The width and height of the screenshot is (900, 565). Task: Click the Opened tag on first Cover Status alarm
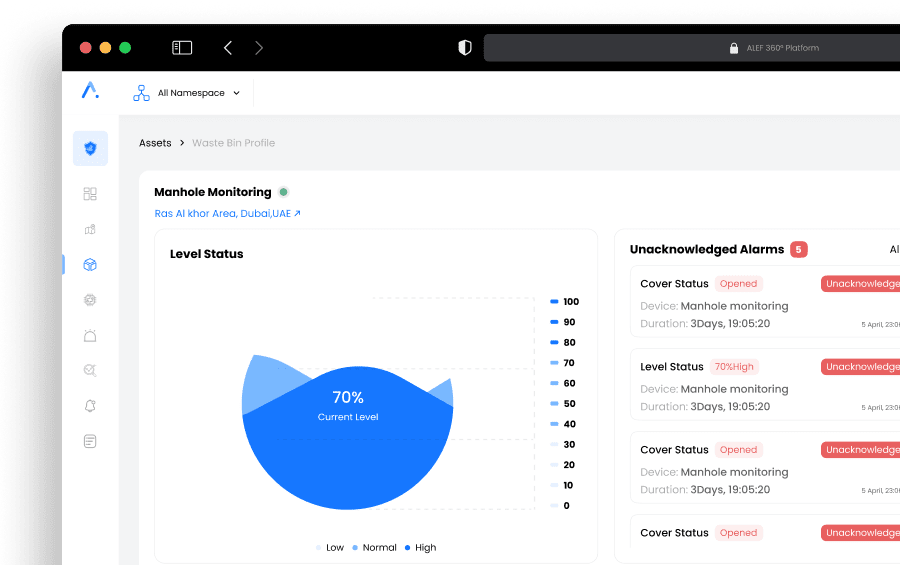pos(738,284)
